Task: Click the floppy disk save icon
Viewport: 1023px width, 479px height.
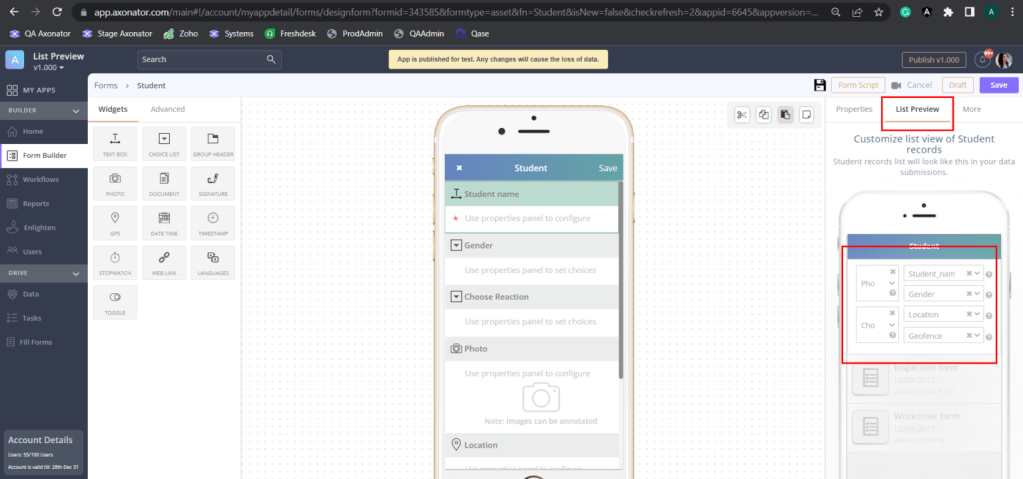Action: point(820,86)
